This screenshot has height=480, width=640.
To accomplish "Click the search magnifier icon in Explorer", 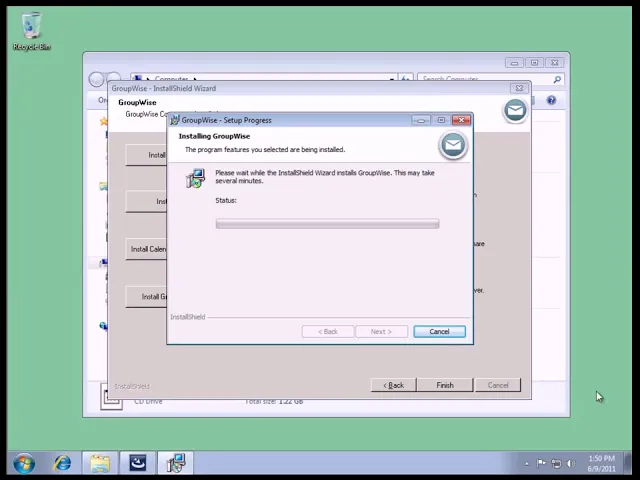I will 557,80.
